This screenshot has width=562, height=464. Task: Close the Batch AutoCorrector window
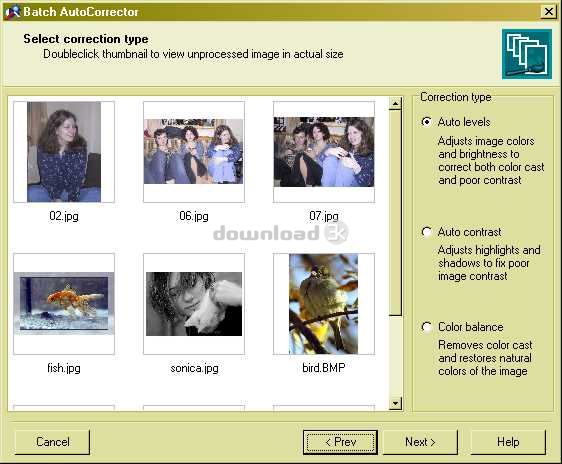point(548,12)
